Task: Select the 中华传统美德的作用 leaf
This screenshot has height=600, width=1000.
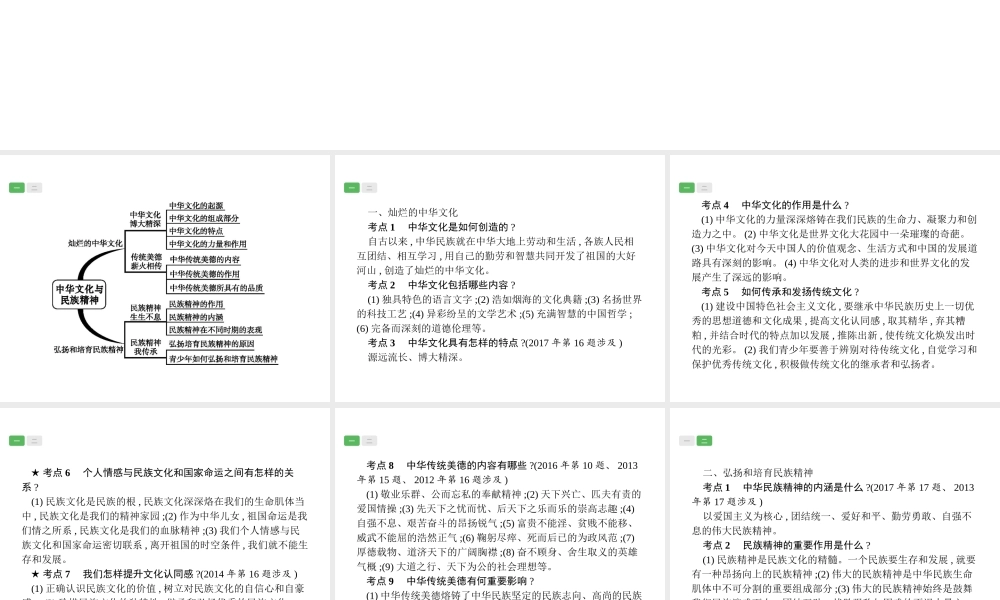Action: [x=205, y=274]
